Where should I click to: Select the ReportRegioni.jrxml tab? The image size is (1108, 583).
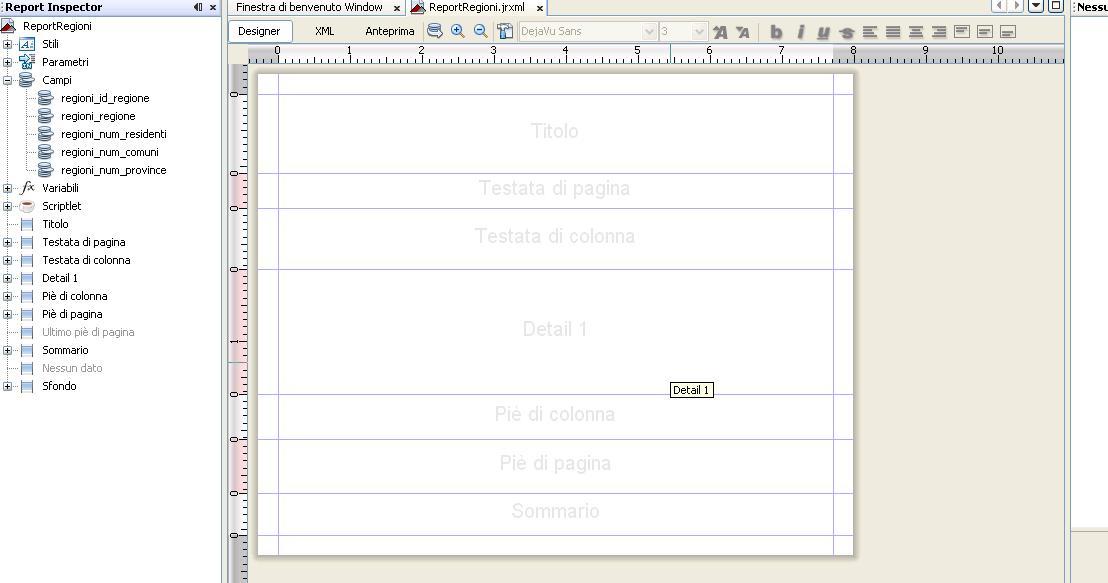click(477, 7)
